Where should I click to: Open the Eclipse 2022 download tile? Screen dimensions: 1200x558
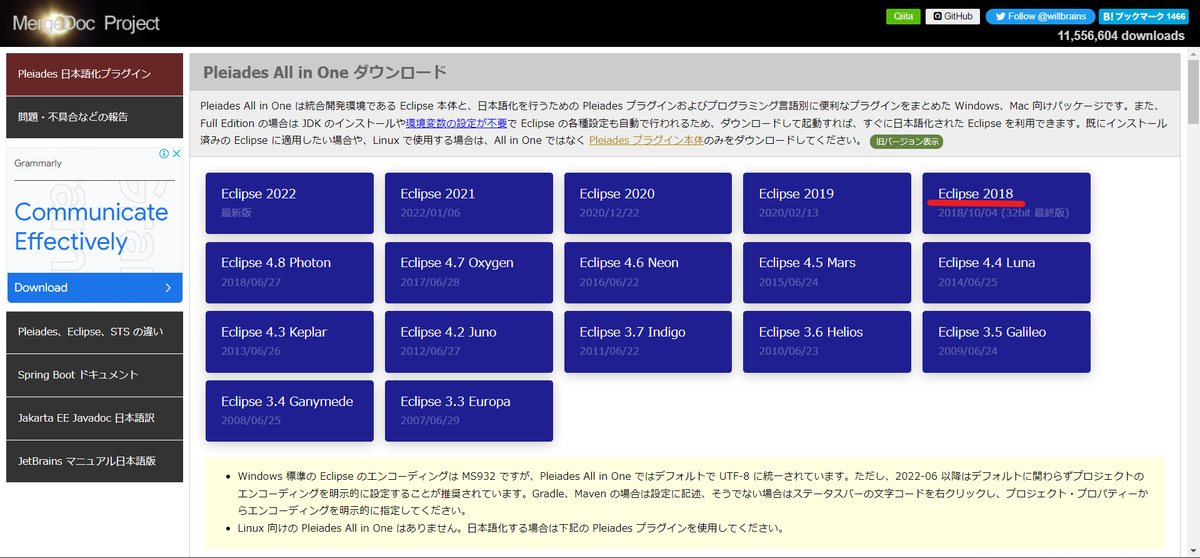tap(290, 203)
